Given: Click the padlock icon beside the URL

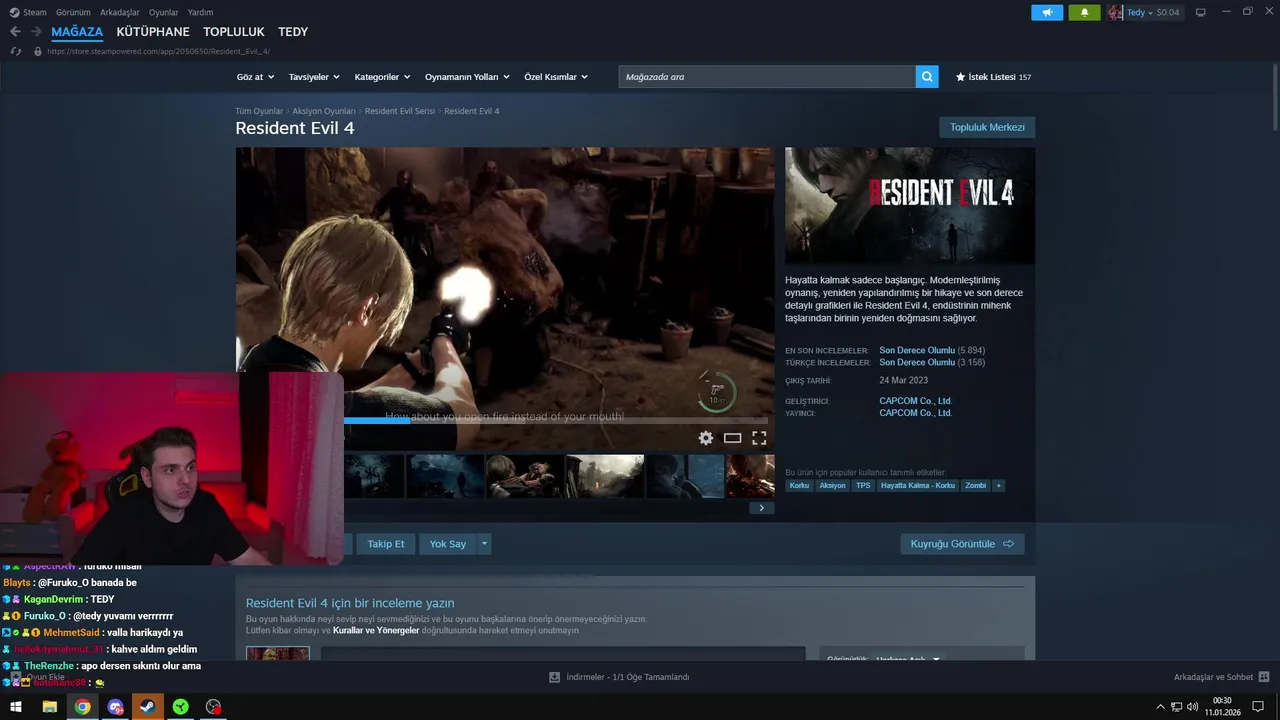Looking at the screenshot, I should click(x=38, y=51).
